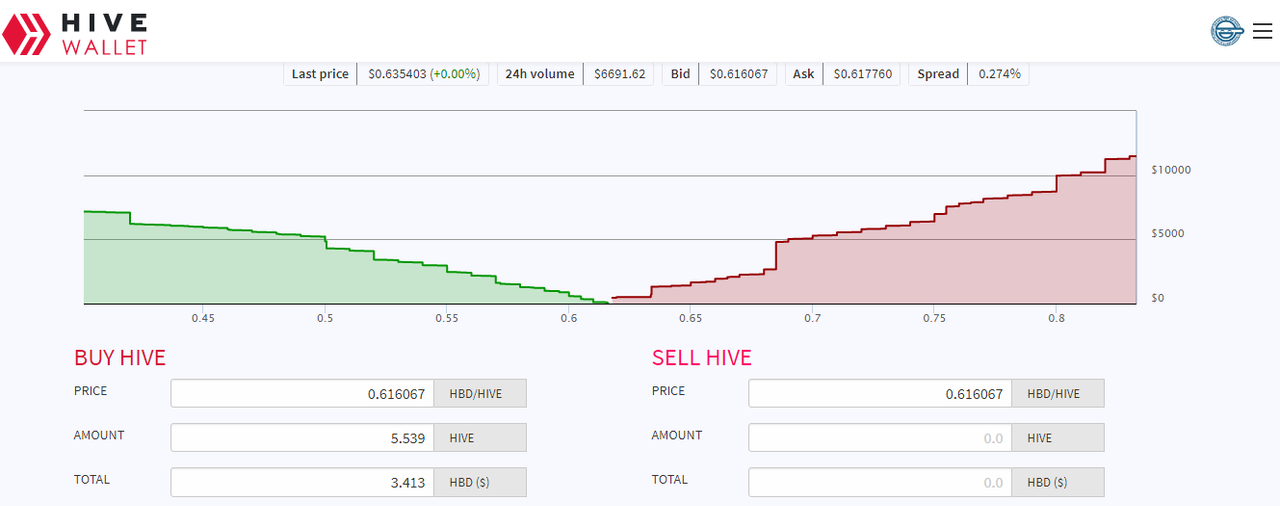Edit the Buy HIVE amount field

[303, 438]
